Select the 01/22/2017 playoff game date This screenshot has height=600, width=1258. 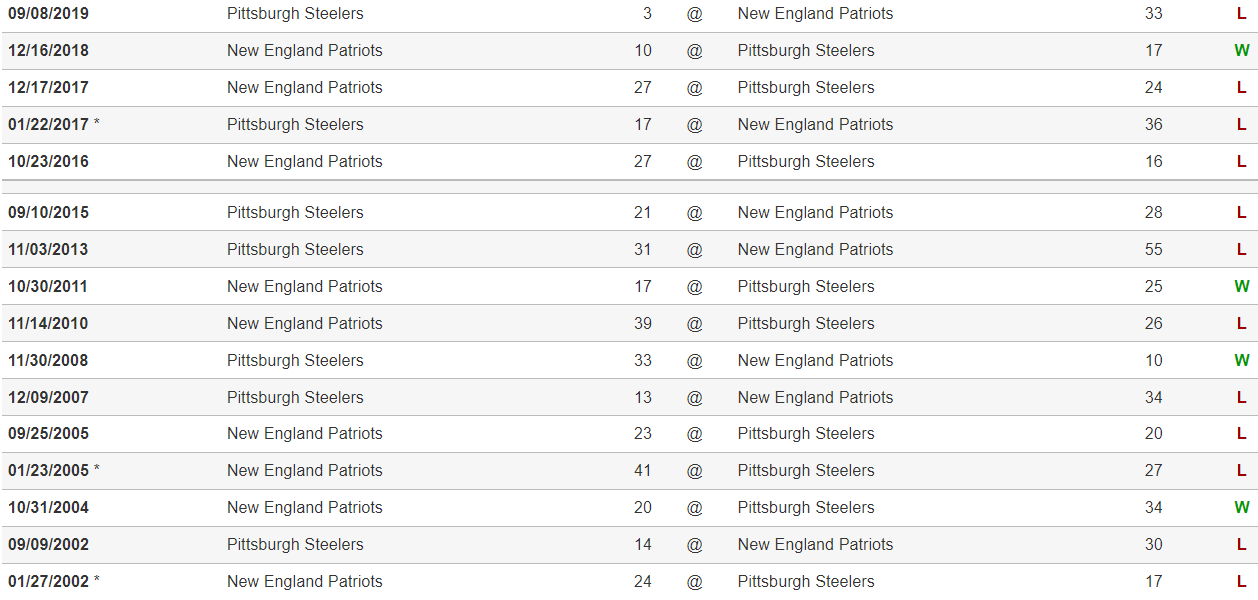pyautogui.click(x=48, y=125)
